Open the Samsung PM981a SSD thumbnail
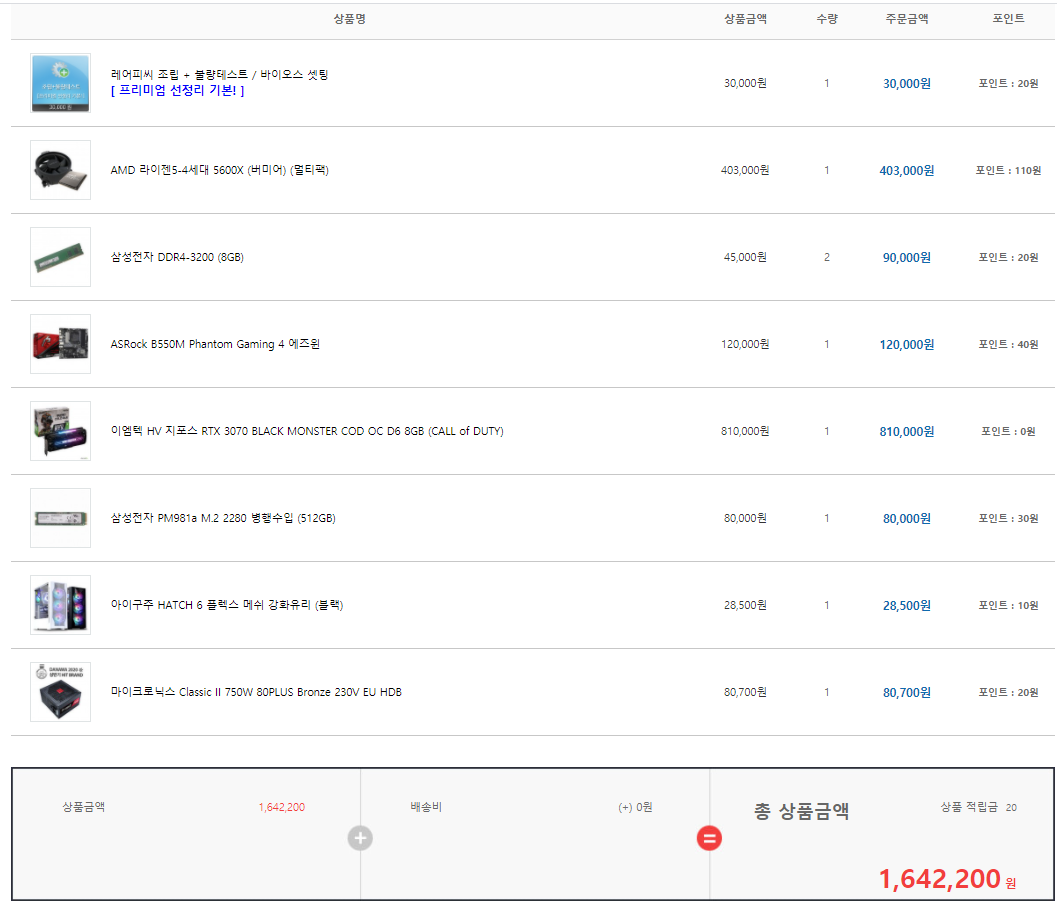Viewport: 1057px width, 905px height. coord(60,518)
